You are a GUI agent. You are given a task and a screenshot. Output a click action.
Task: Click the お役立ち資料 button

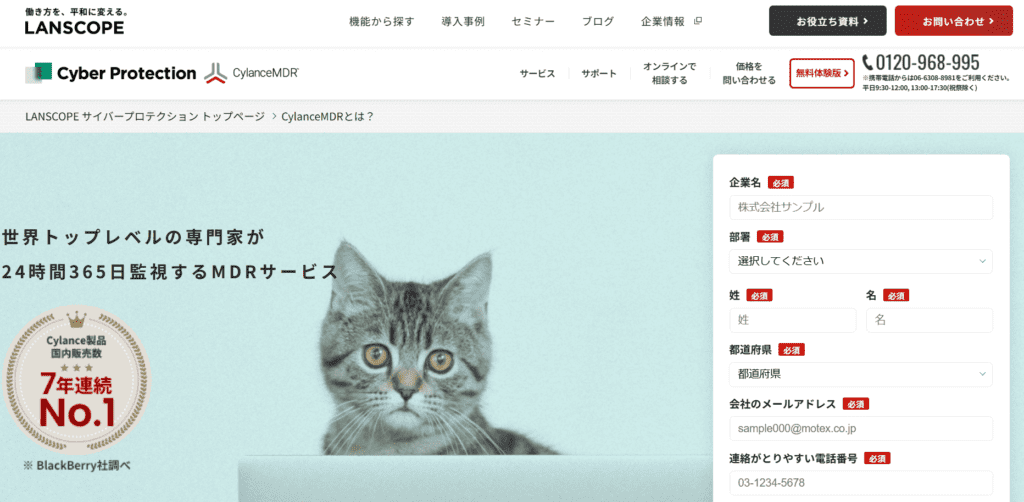point(827,21)
